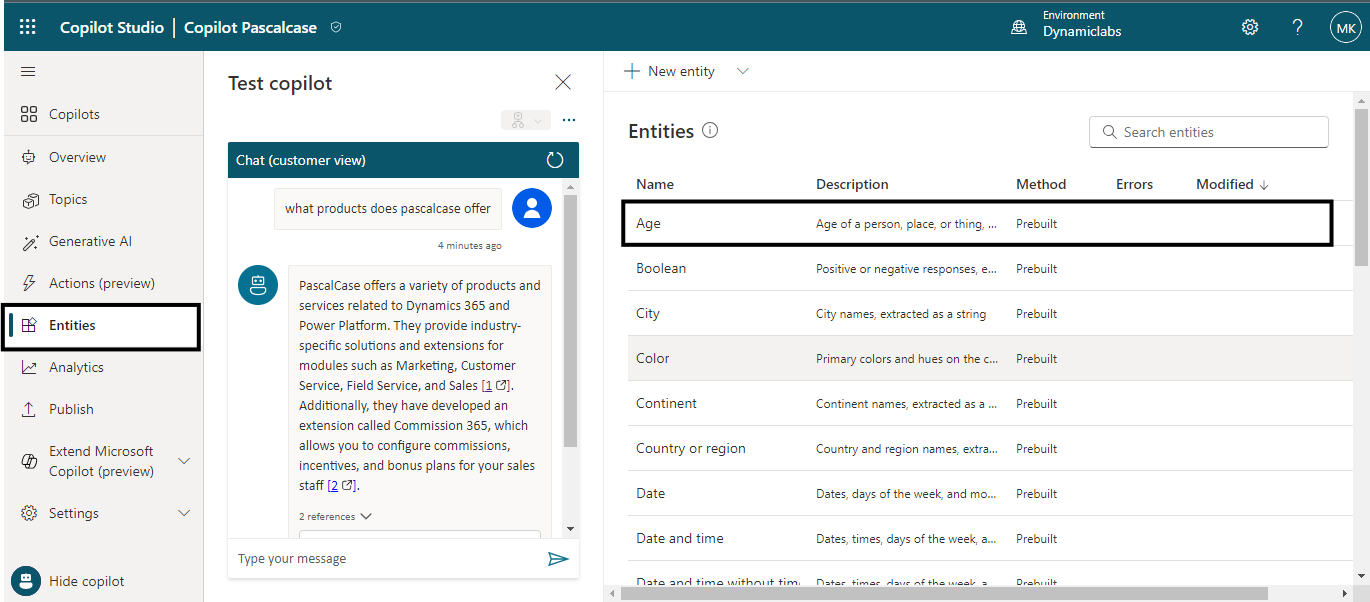Open the Analytics navigation item
This screenshot has height=602, width=1370.
click(x=76, y=367)
